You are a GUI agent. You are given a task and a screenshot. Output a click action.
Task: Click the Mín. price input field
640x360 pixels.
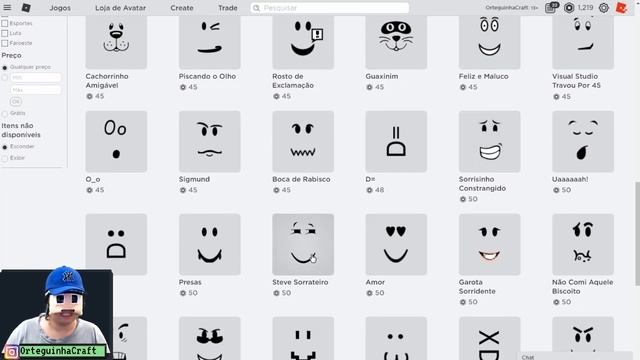[36, 78]
